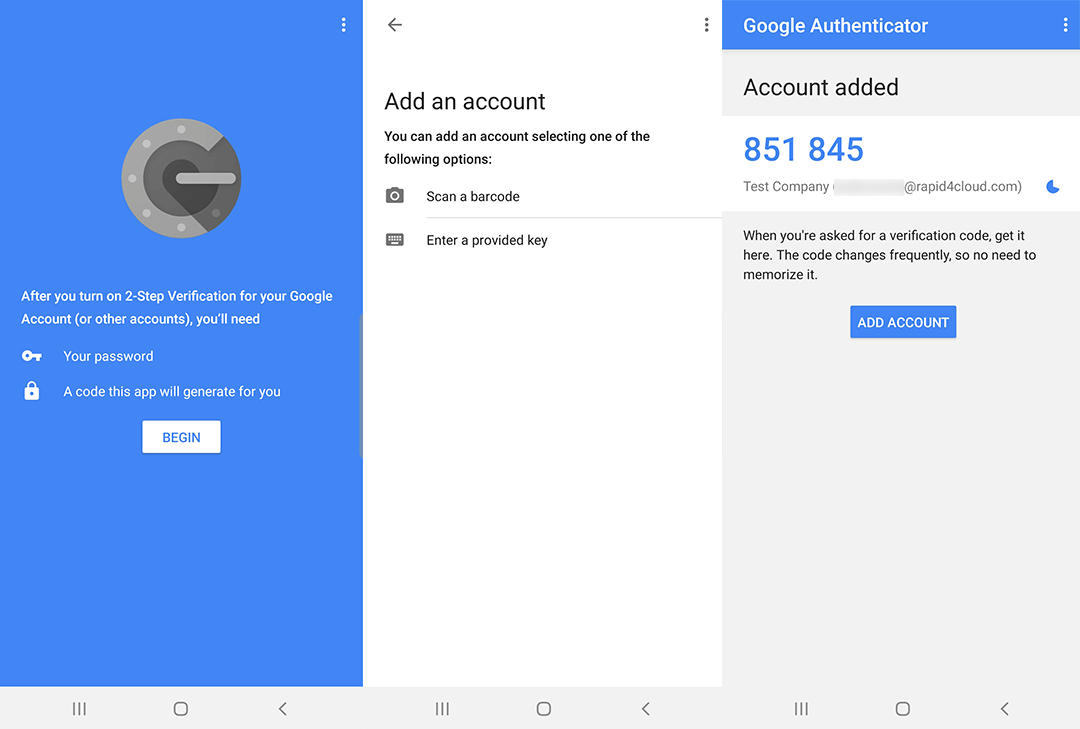Tap the code countdown timer pie icon
The image size is (1080, 729).
[x=1052, y=187]
